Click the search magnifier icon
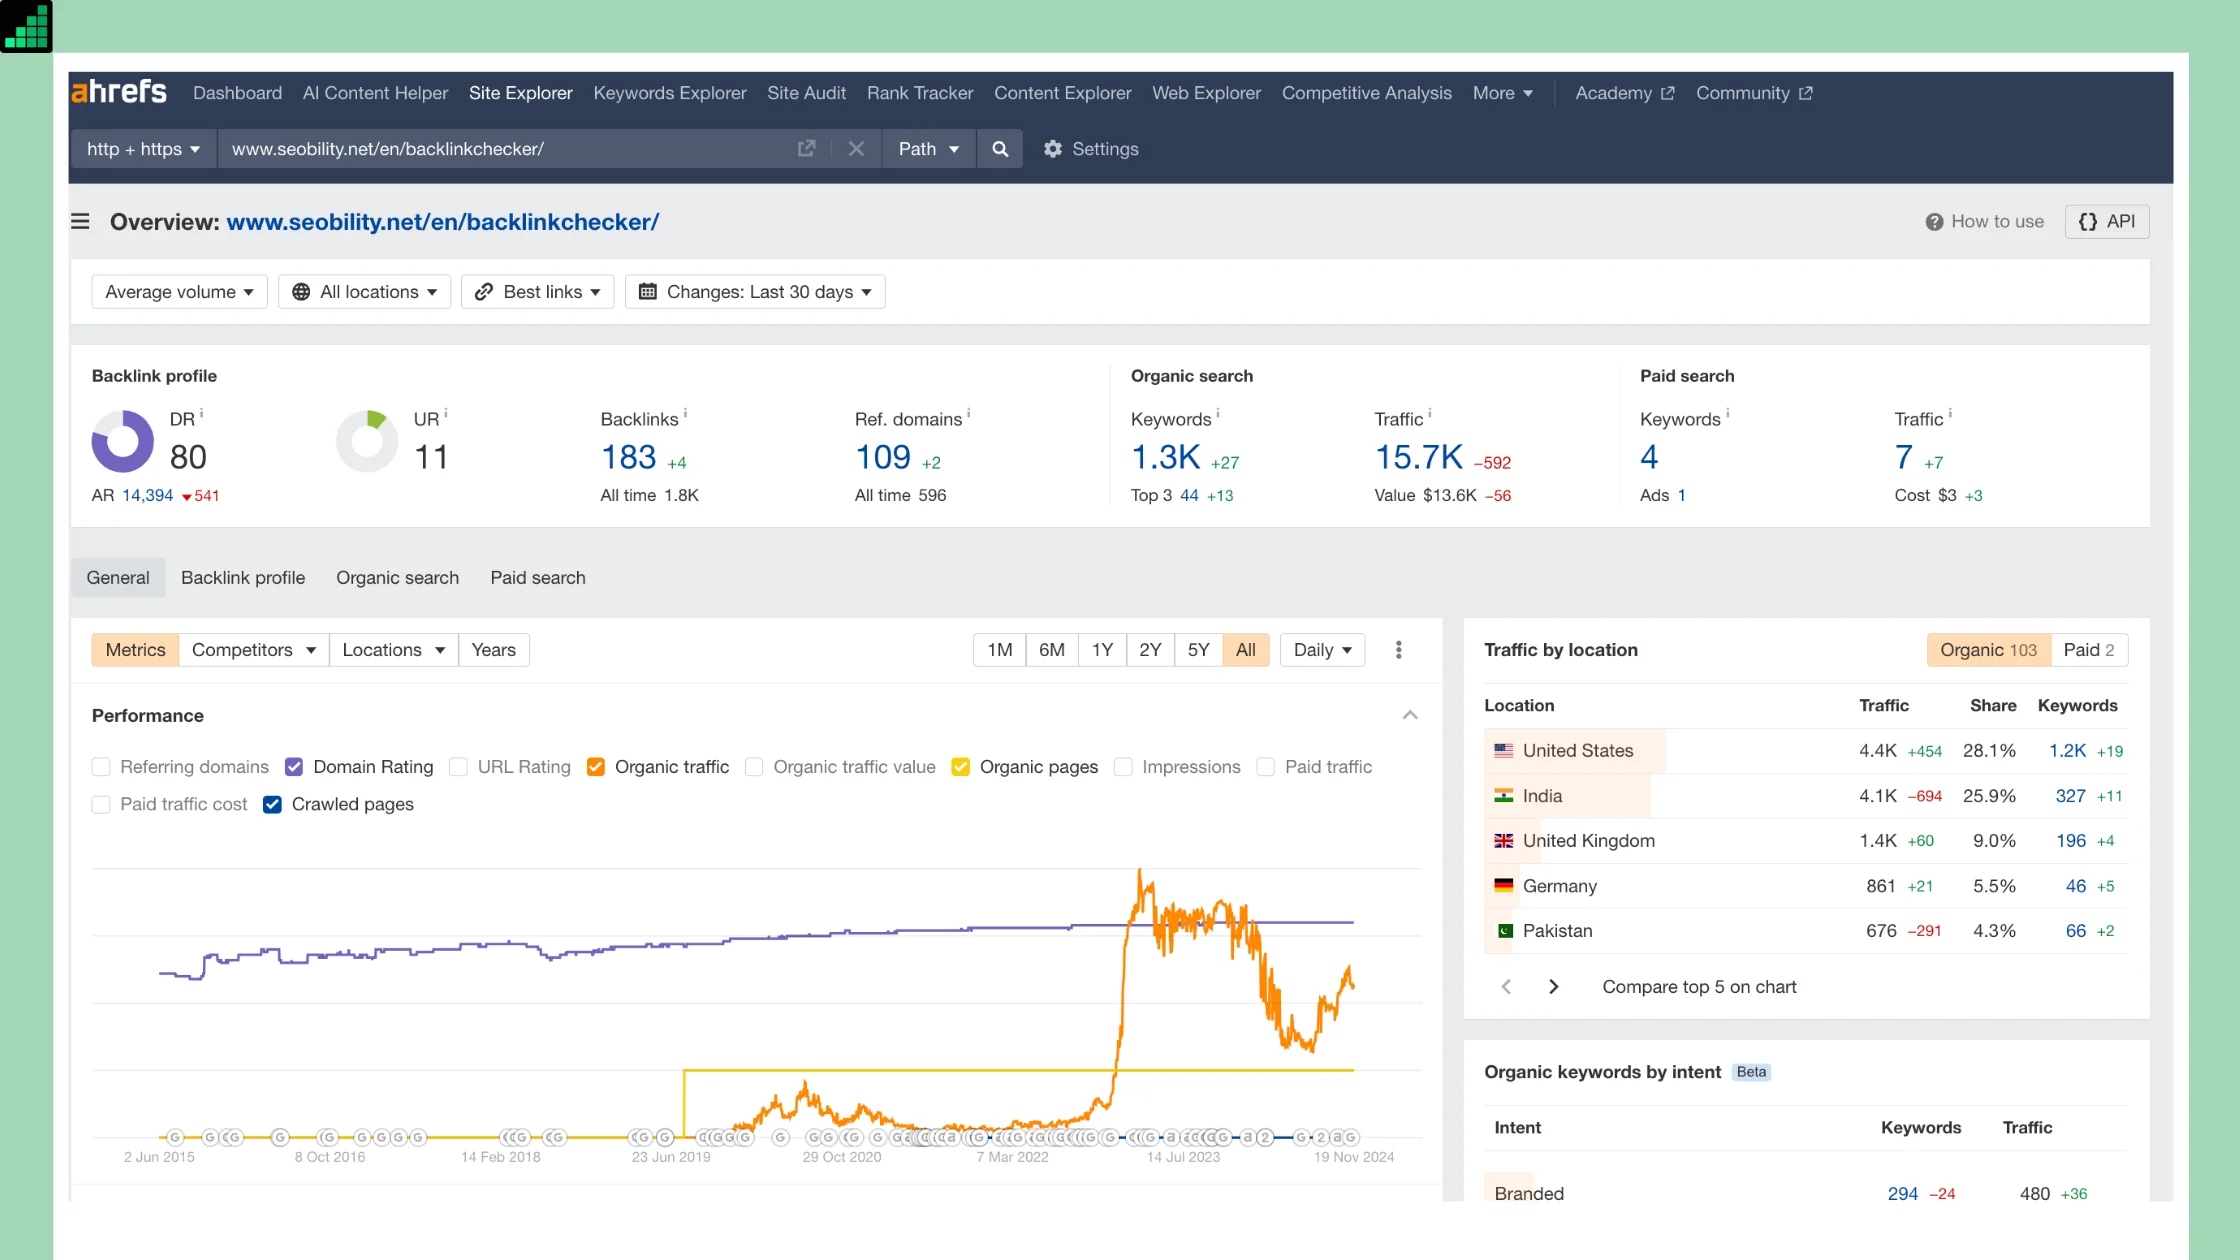Image resolution: width=2240 pixels, height=1260 pixels. coord(999,149)
